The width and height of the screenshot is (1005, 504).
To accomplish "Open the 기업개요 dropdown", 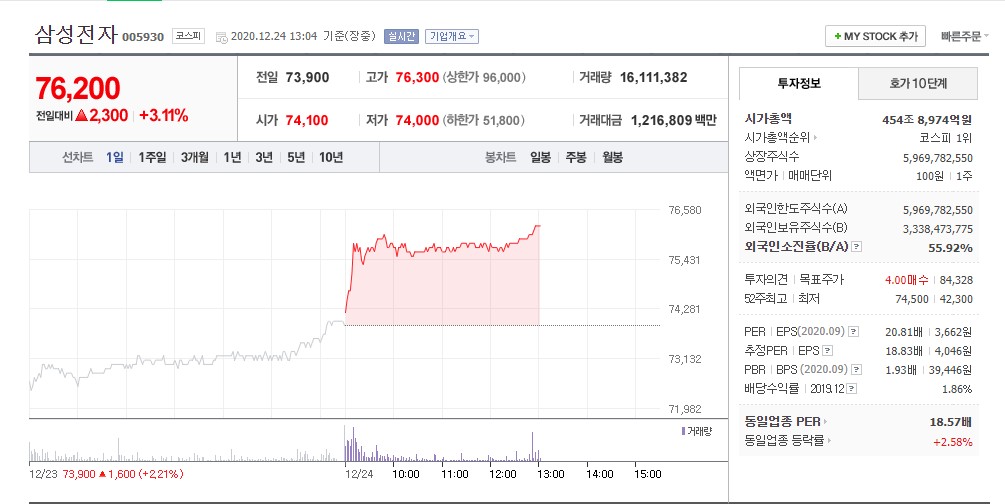I will pyautogui.click(x=452, y=36).
